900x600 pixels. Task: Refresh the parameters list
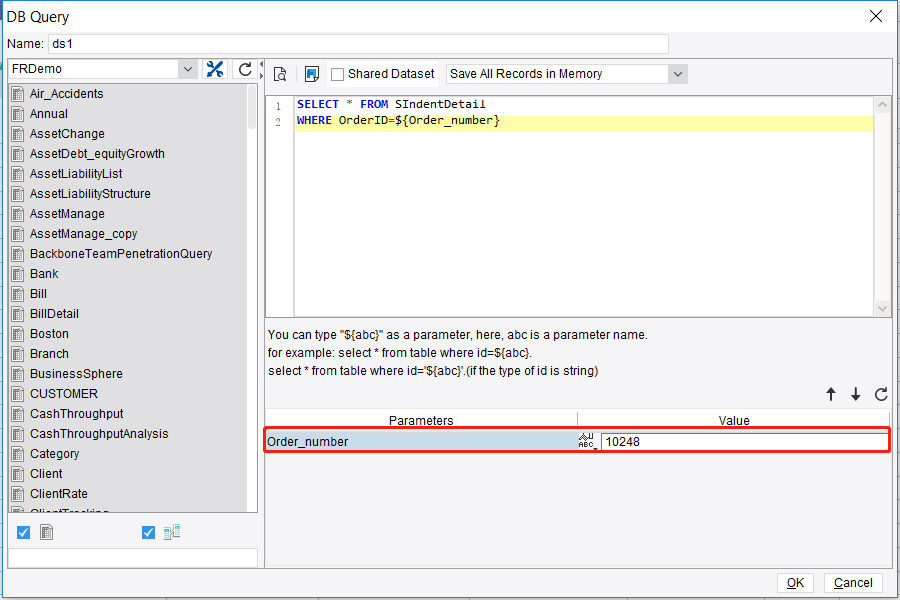pyautogui.click(x=881, y=395)
